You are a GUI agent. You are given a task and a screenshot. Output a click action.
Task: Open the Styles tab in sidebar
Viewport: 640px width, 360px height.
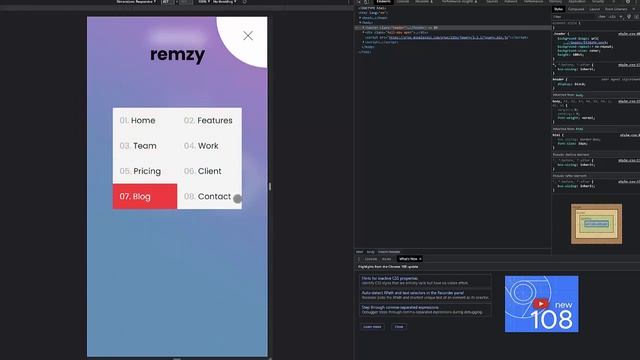558,9
